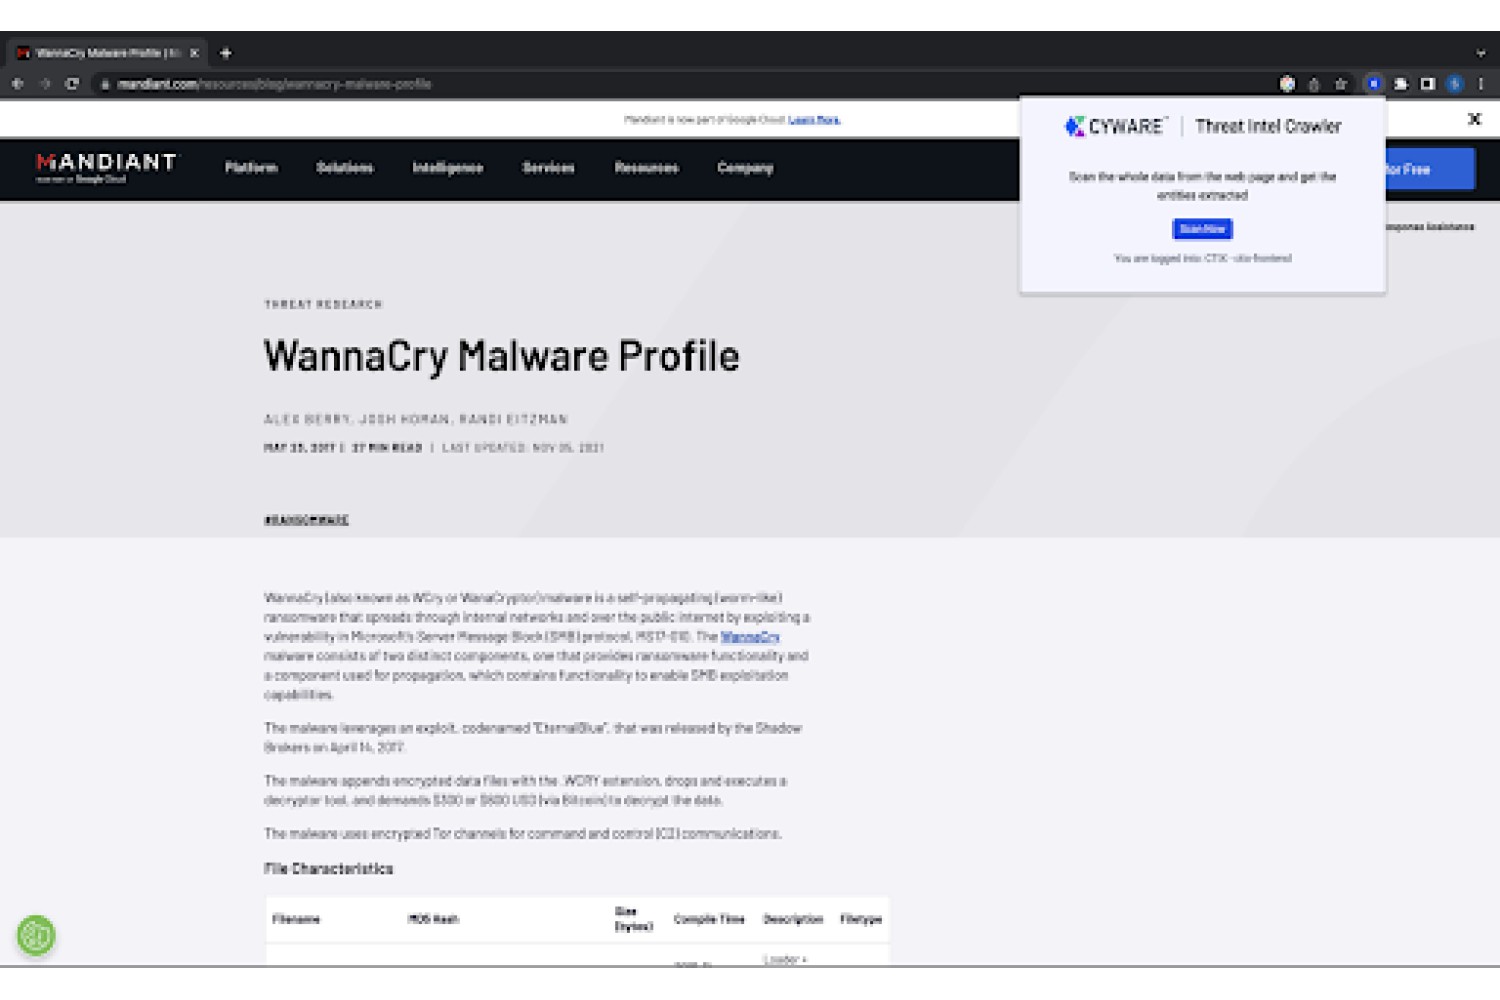Open a new browser tab

point(226,53)
